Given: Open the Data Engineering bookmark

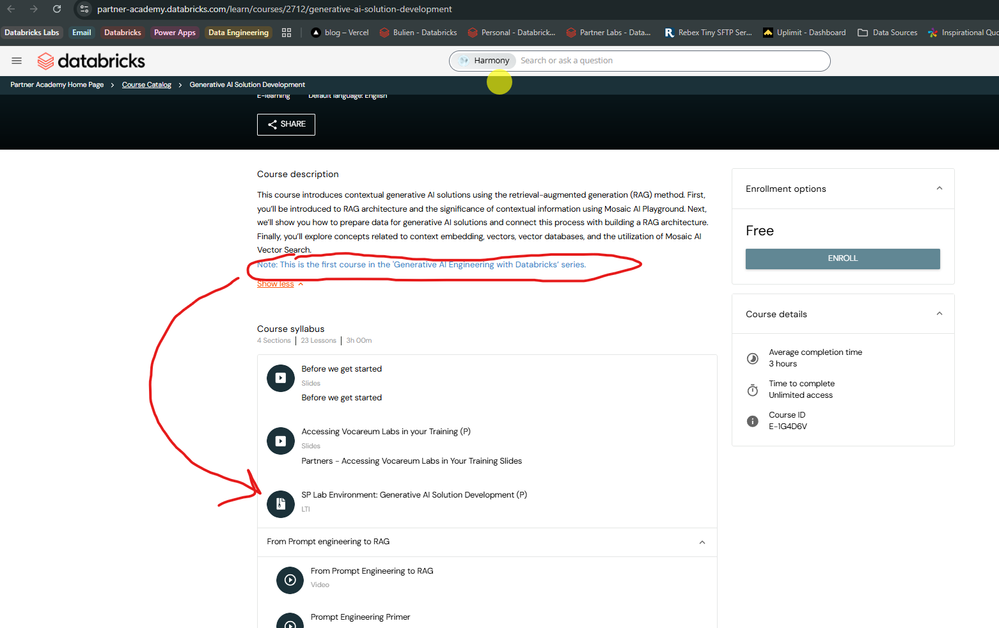Looking at the screenshot, I should click(x=238, y=32).
